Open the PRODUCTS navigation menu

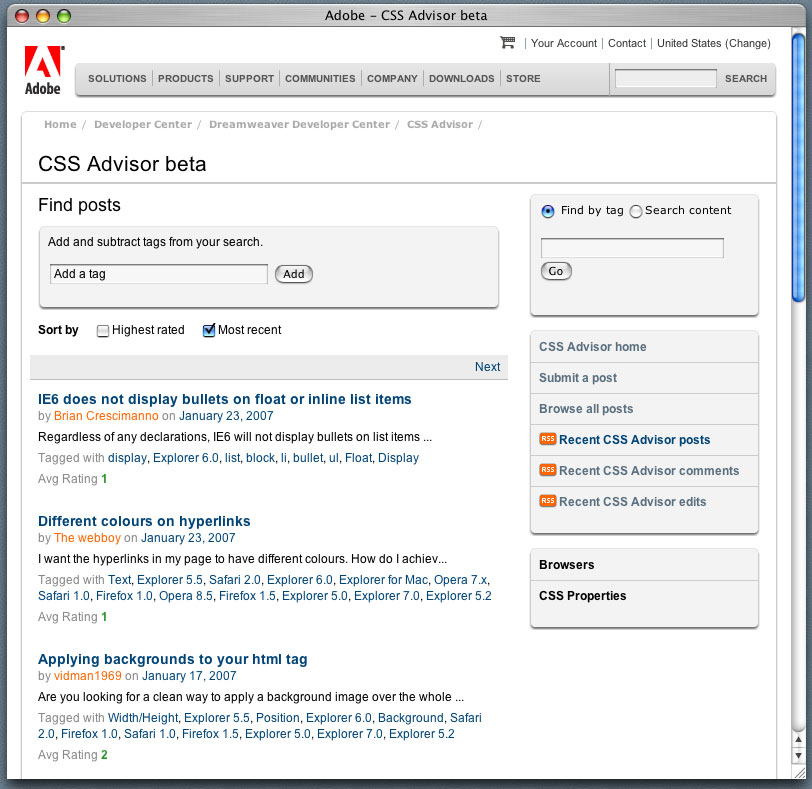[186, 79]
